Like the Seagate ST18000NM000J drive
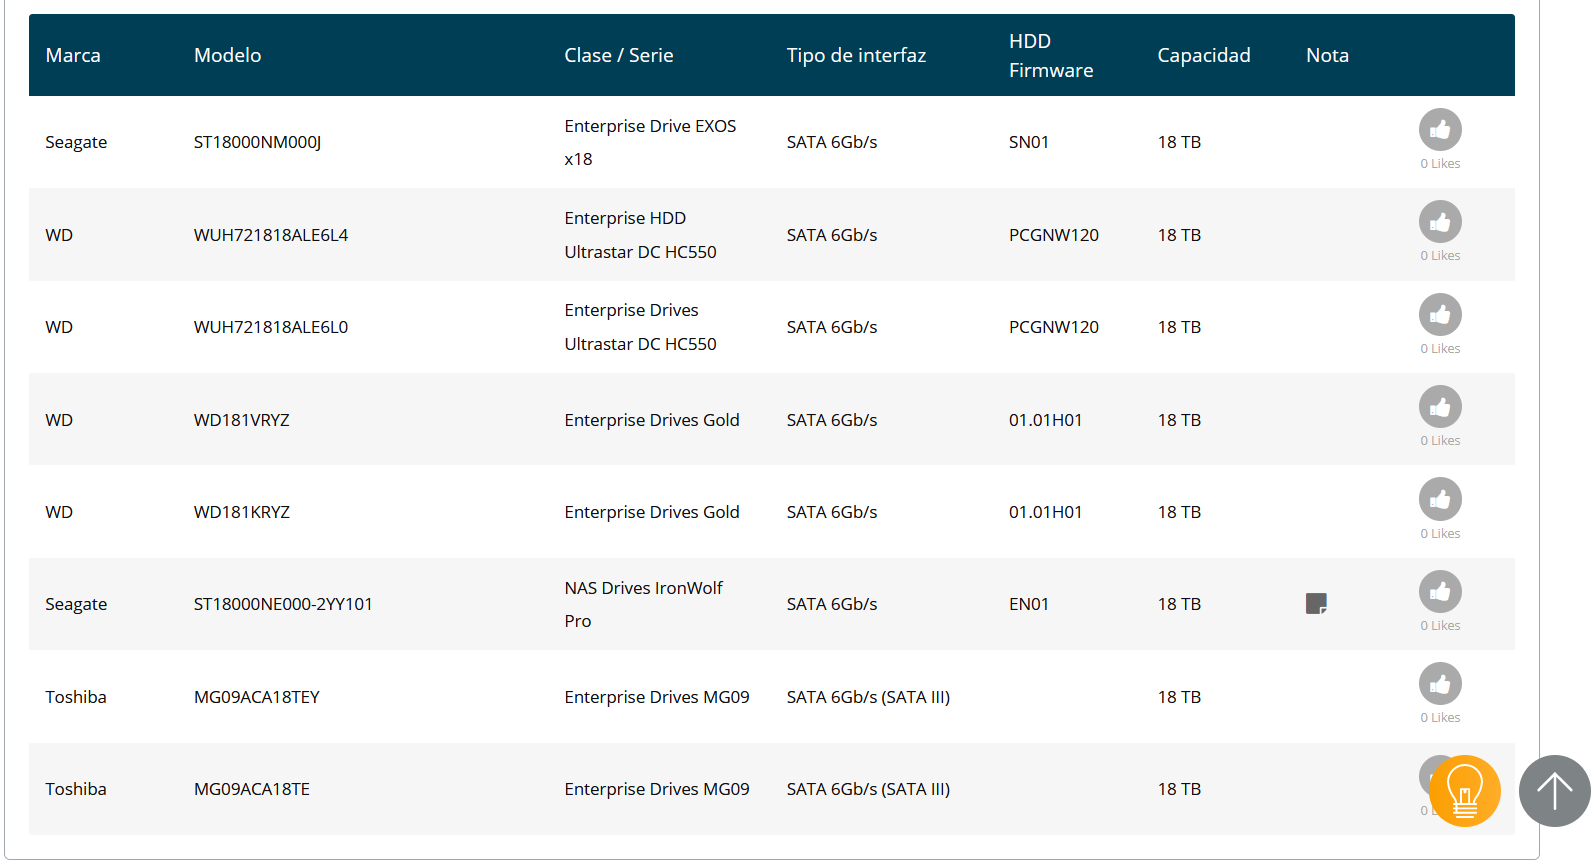 pyautogui.click(x=1440, y=129)
